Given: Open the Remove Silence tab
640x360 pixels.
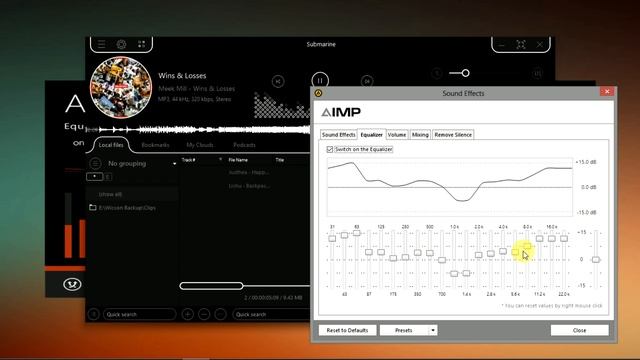Looking at the screenshot, I should coord(453,135).
